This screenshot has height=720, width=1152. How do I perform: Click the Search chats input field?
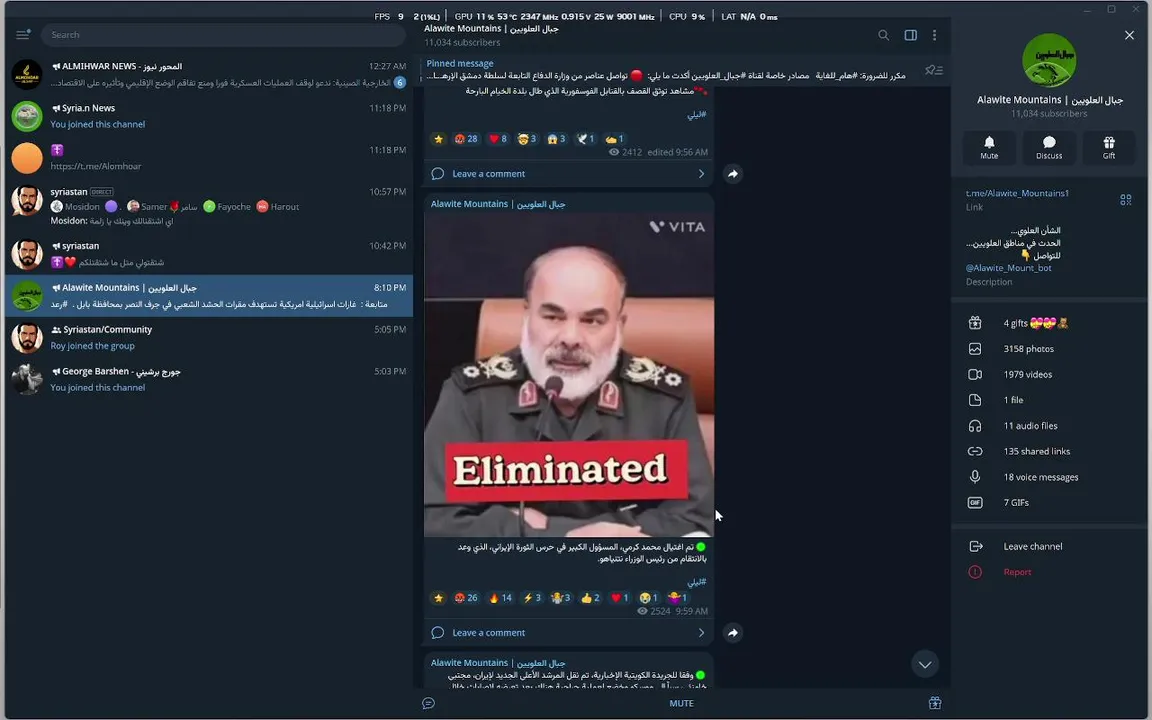click(223, 35)
